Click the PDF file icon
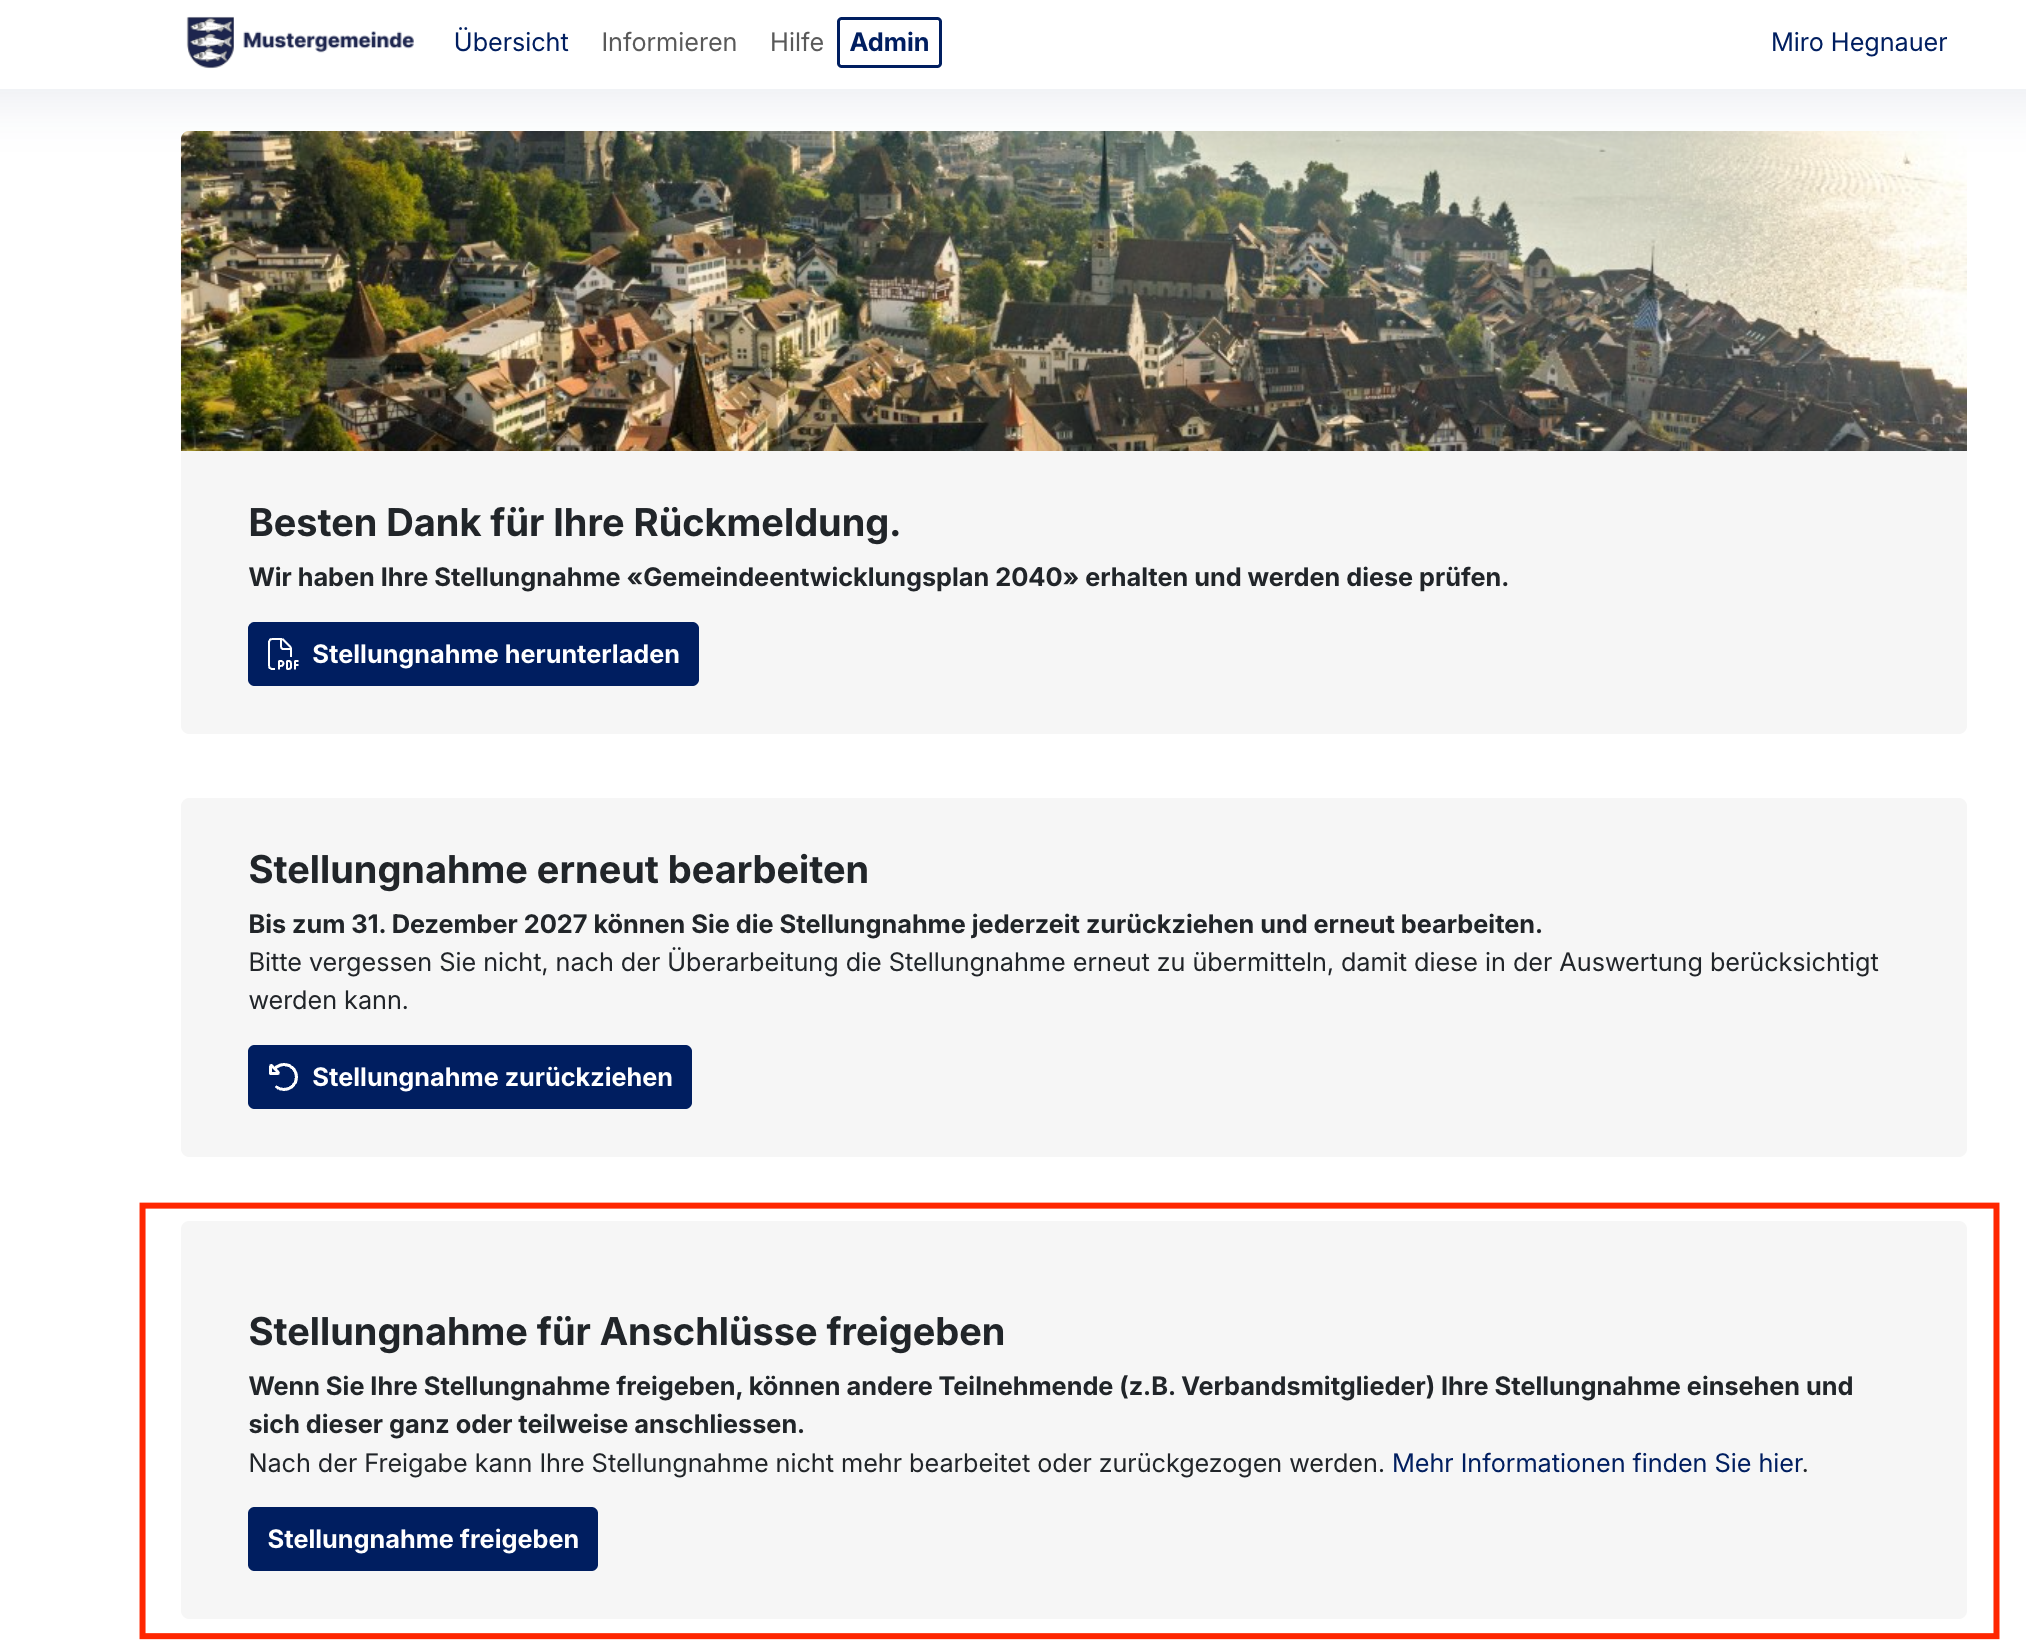This screenshot has height=1652, width=2026. tap(282, 654)
